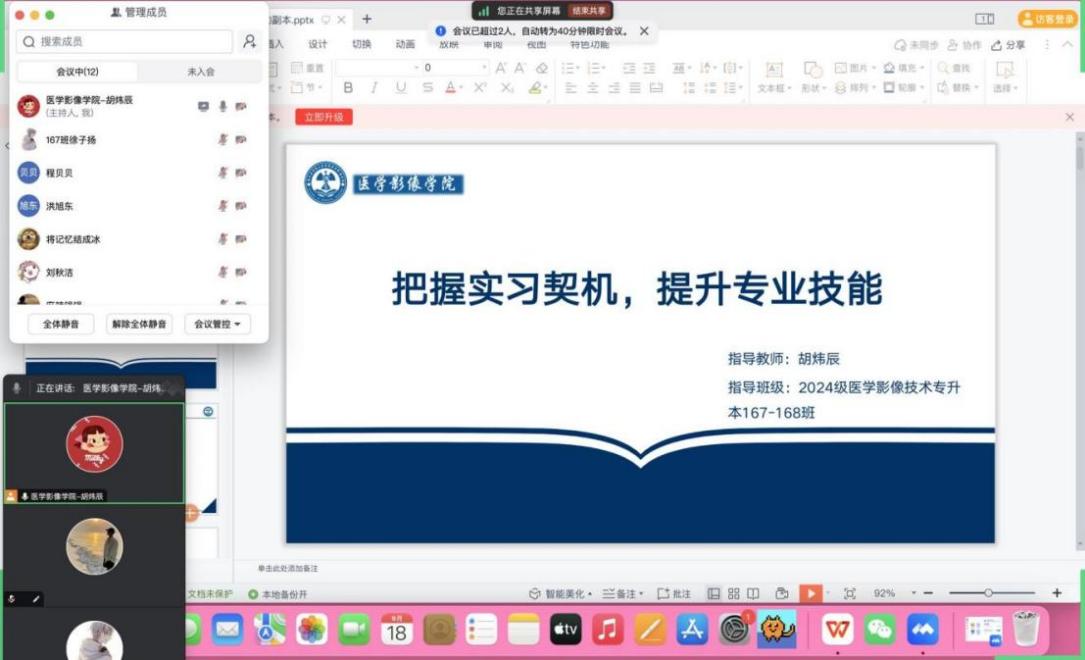Image resolution: width=1085 pixels, height=660 pixels.
Task: Open the 会议管控 dropdown
Action: tap(217, 324)
